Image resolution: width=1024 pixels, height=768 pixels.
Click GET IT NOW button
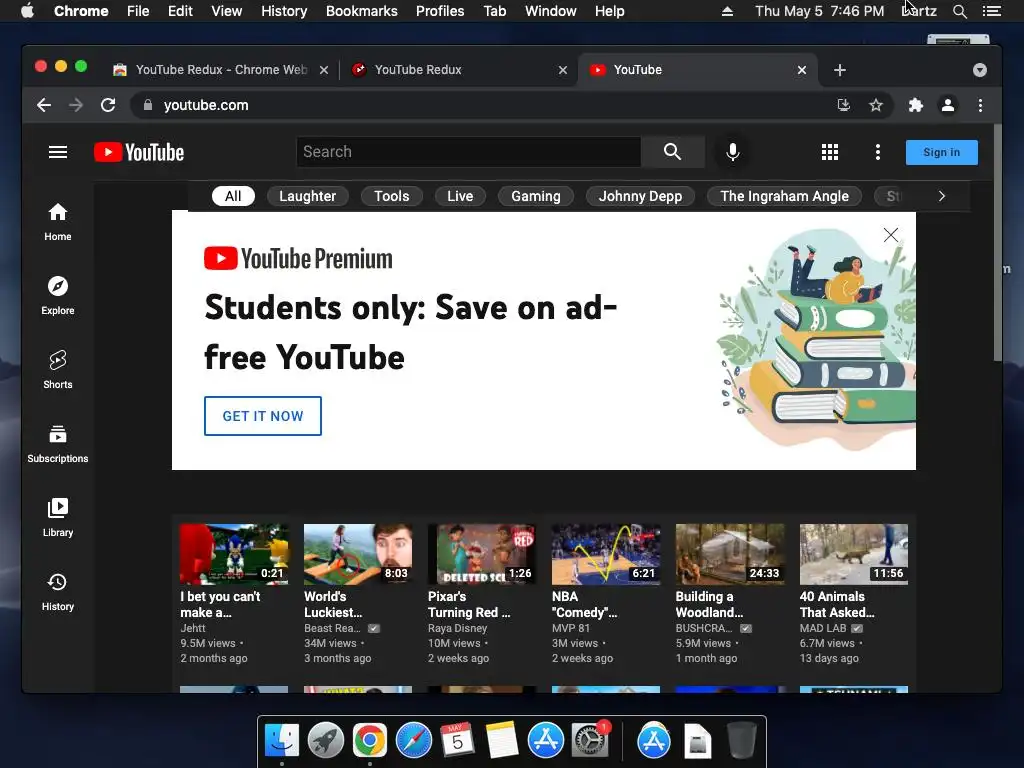(x=263, y=416)
